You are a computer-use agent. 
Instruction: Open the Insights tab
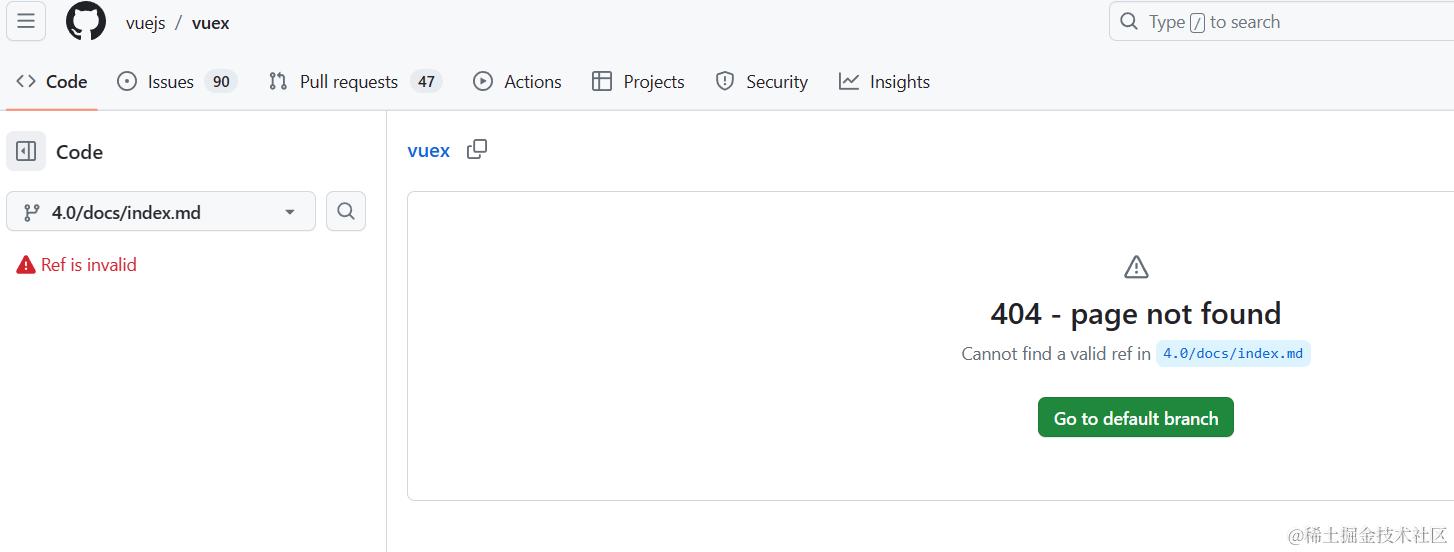pos(884,82)
